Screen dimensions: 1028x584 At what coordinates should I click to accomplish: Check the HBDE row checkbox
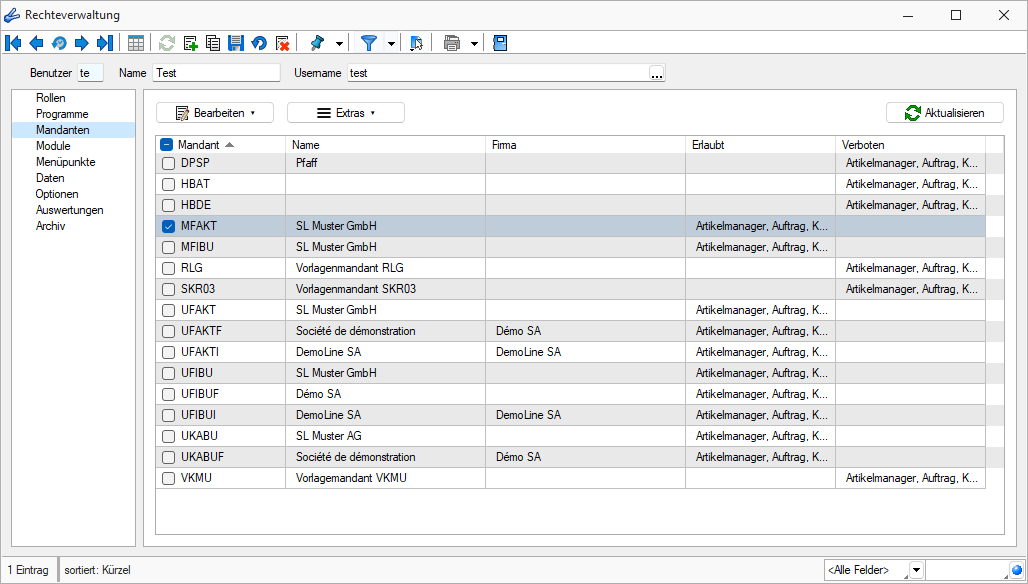[168, 205]
